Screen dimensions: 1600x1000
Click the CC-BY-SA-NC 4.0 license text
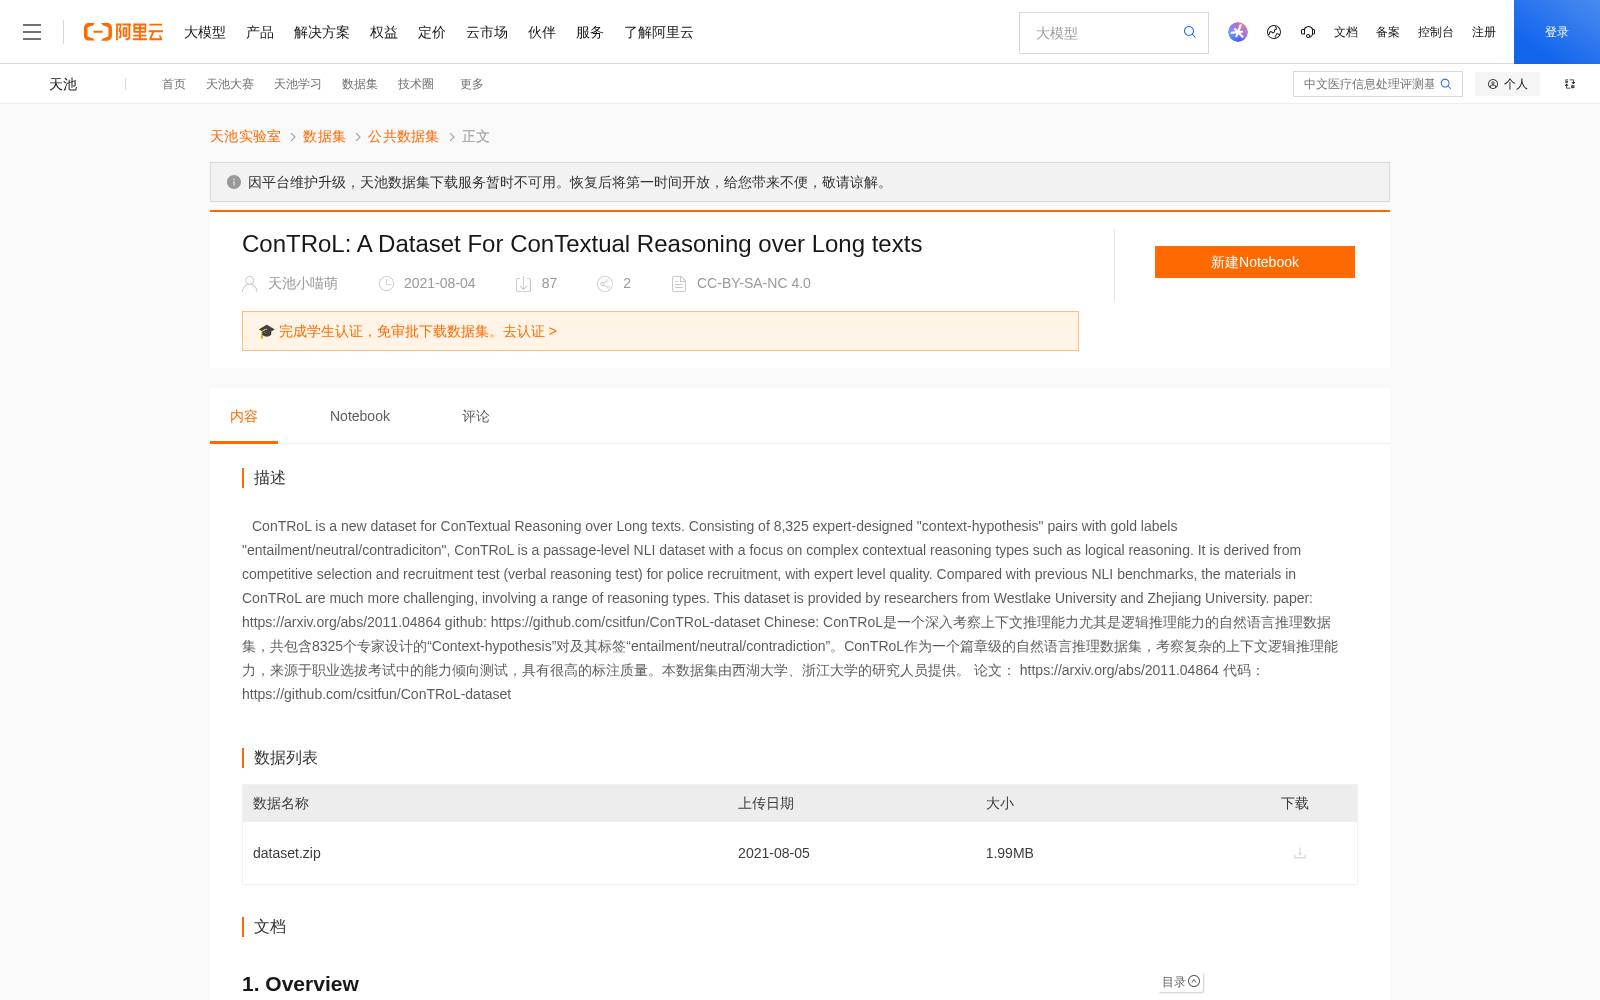[x=754, y=283]
